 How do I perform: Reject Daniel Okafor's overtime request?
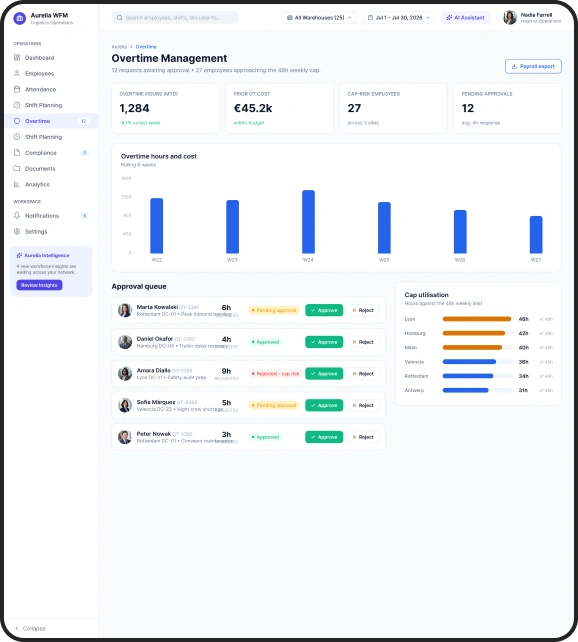363,342
